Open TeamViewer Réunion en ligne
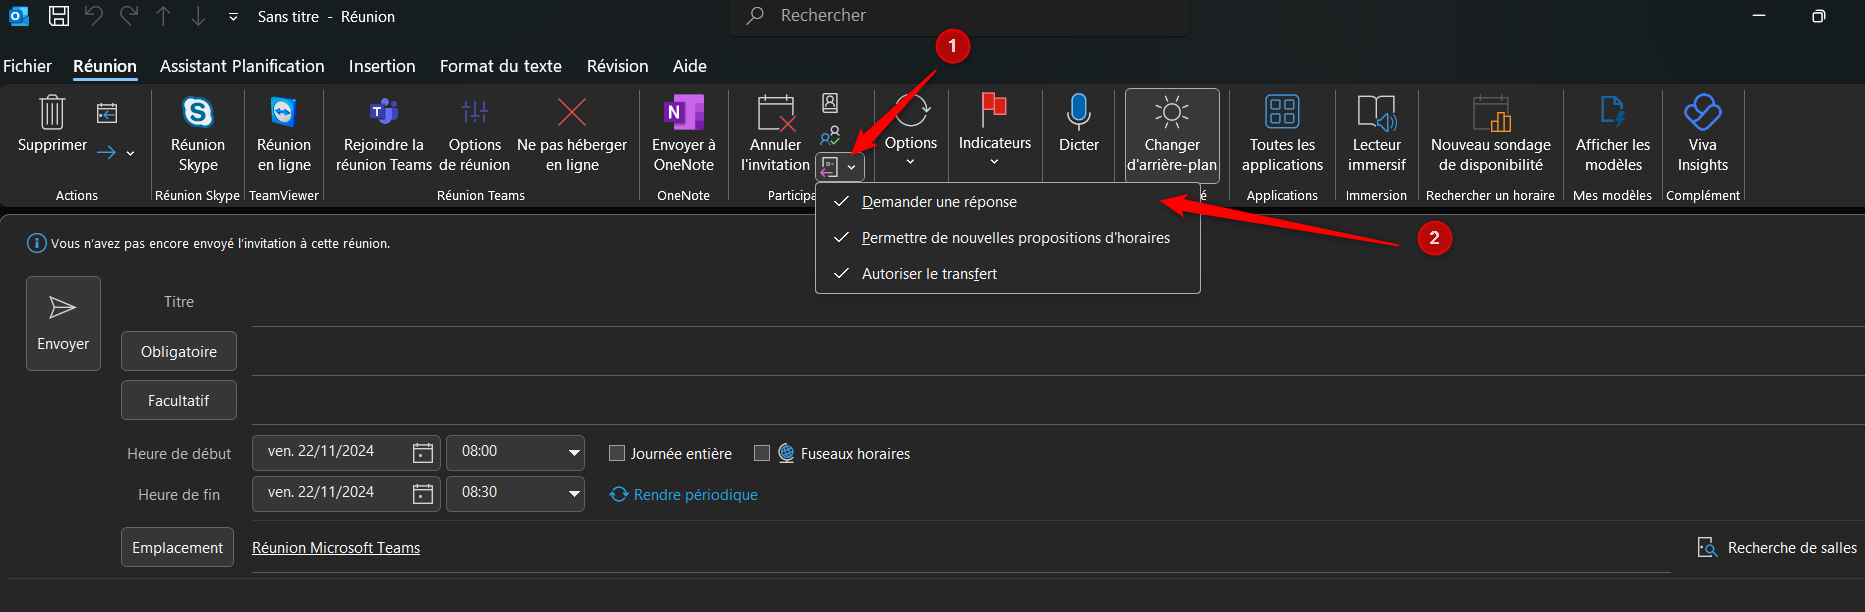1865x612 pixels. 284,113
